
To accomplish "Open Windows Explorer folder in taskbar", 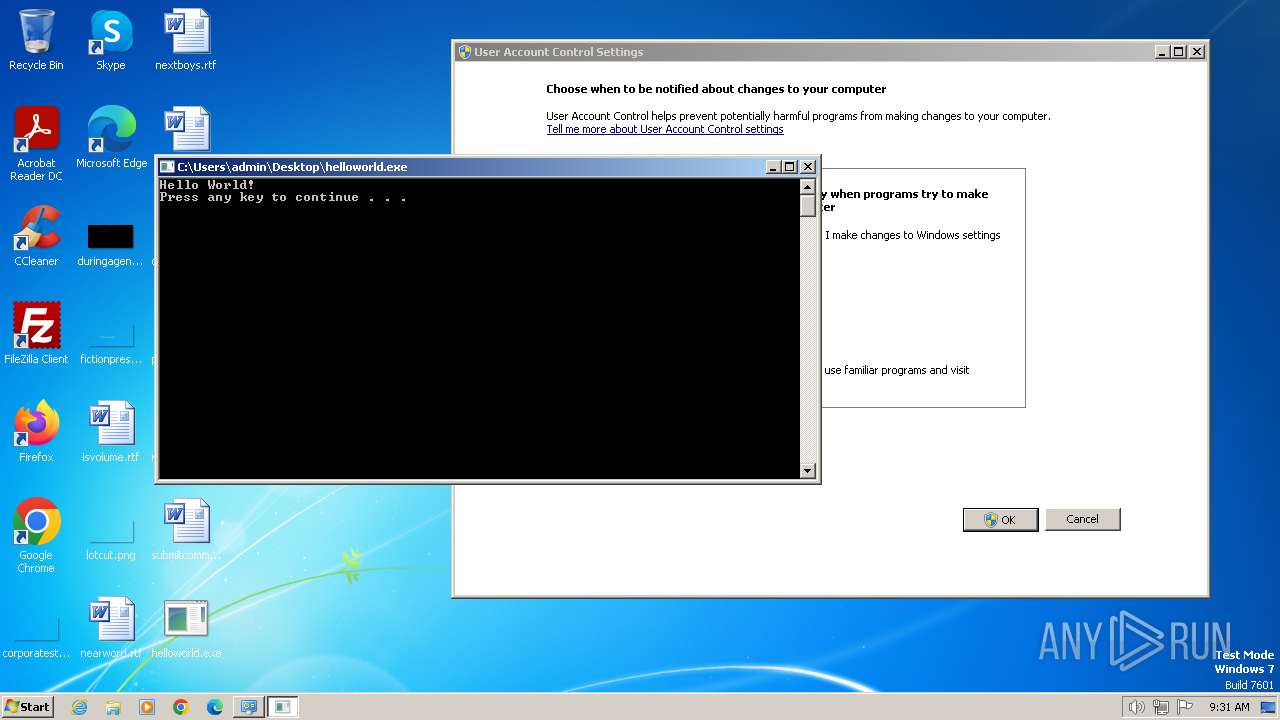I will [x=113, y=707].
